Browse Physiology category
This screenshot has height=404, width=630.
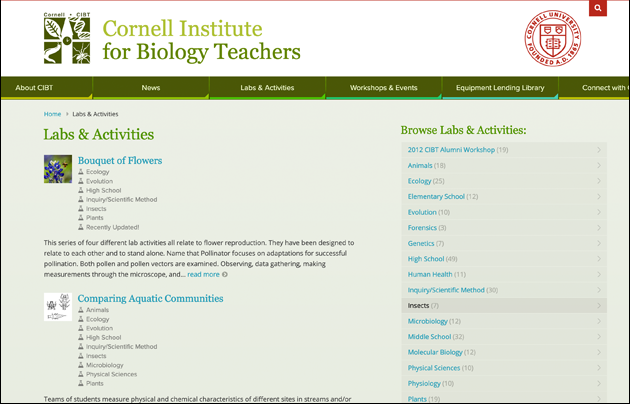(504, 384)
